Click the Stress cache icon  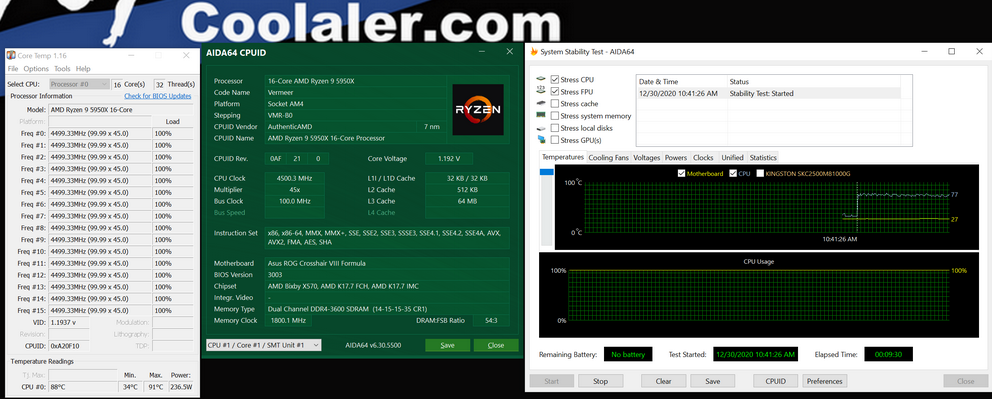coord(541,103)
